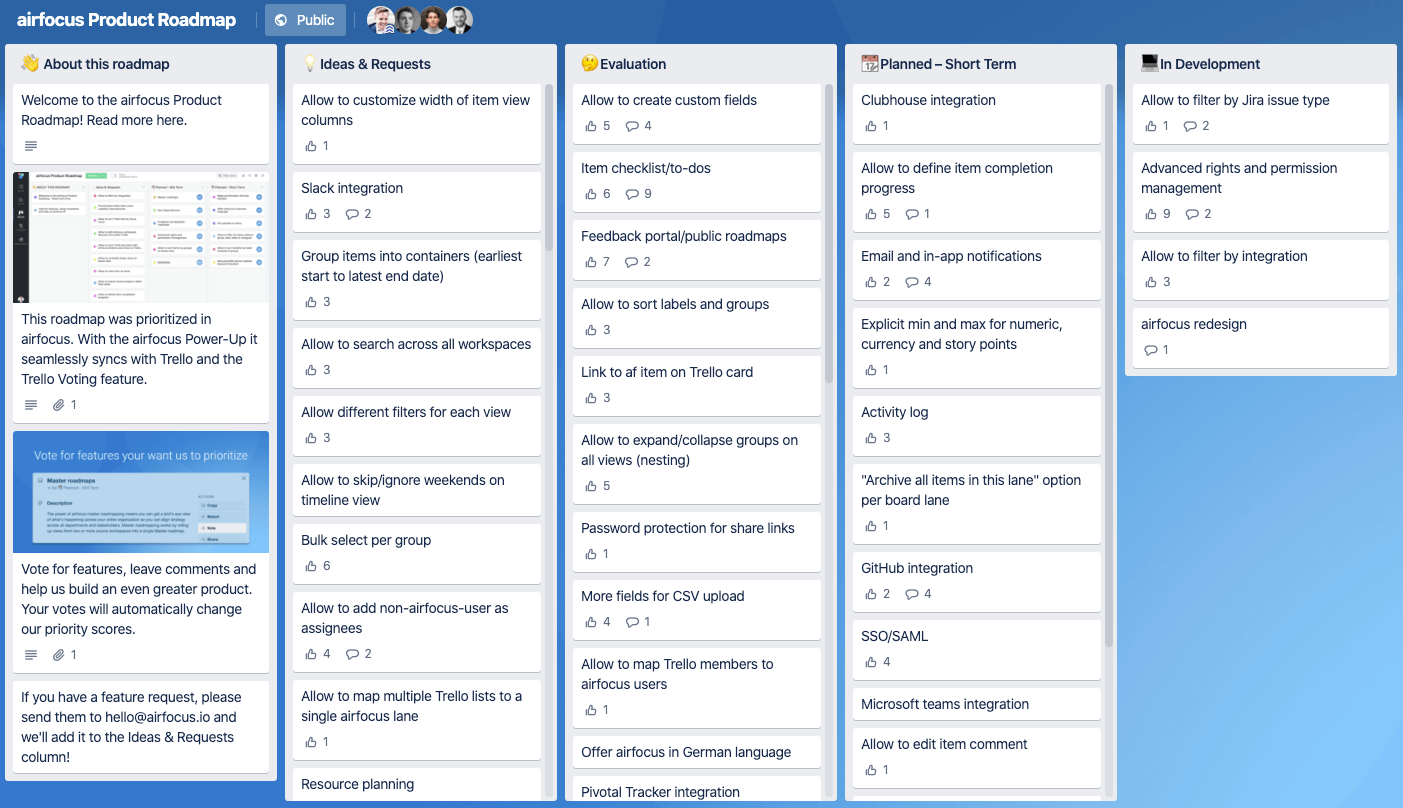Screen dimensions: 1403x808
Task: Click the fourth member avatar in header
Action: click(458, 20)
